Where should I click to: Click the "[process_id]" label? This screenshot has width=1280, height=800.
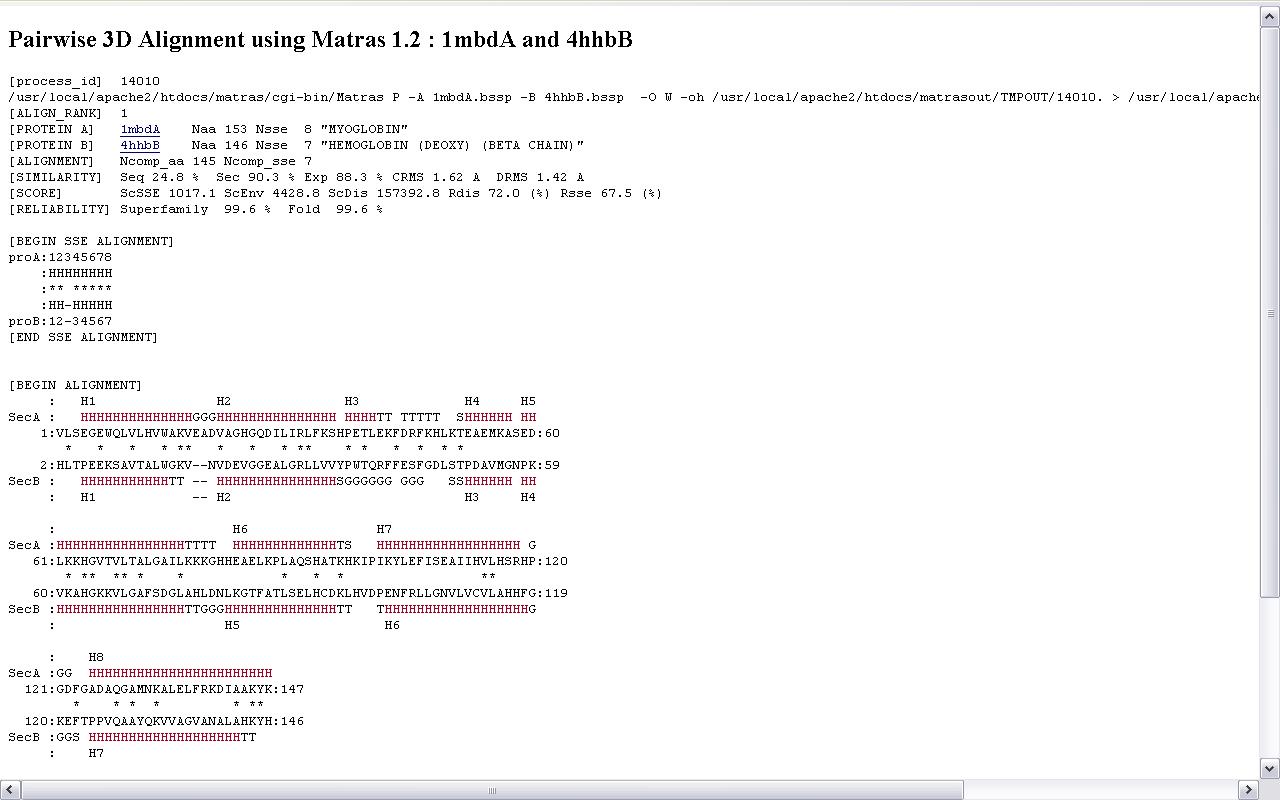56,81
